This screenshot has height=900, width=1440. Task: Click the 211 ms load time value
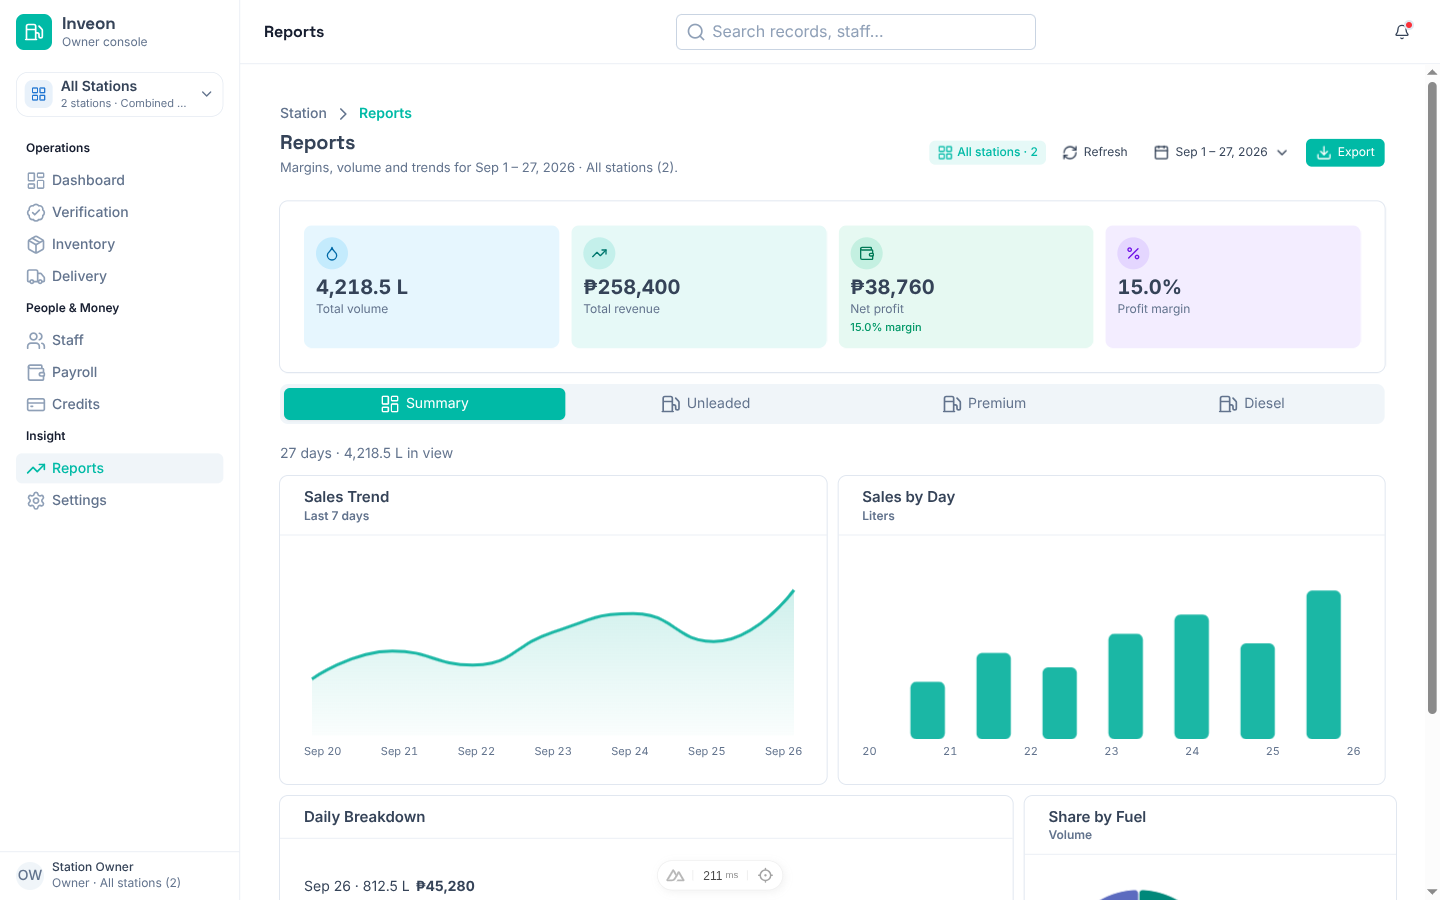click(x=720, y=876)
